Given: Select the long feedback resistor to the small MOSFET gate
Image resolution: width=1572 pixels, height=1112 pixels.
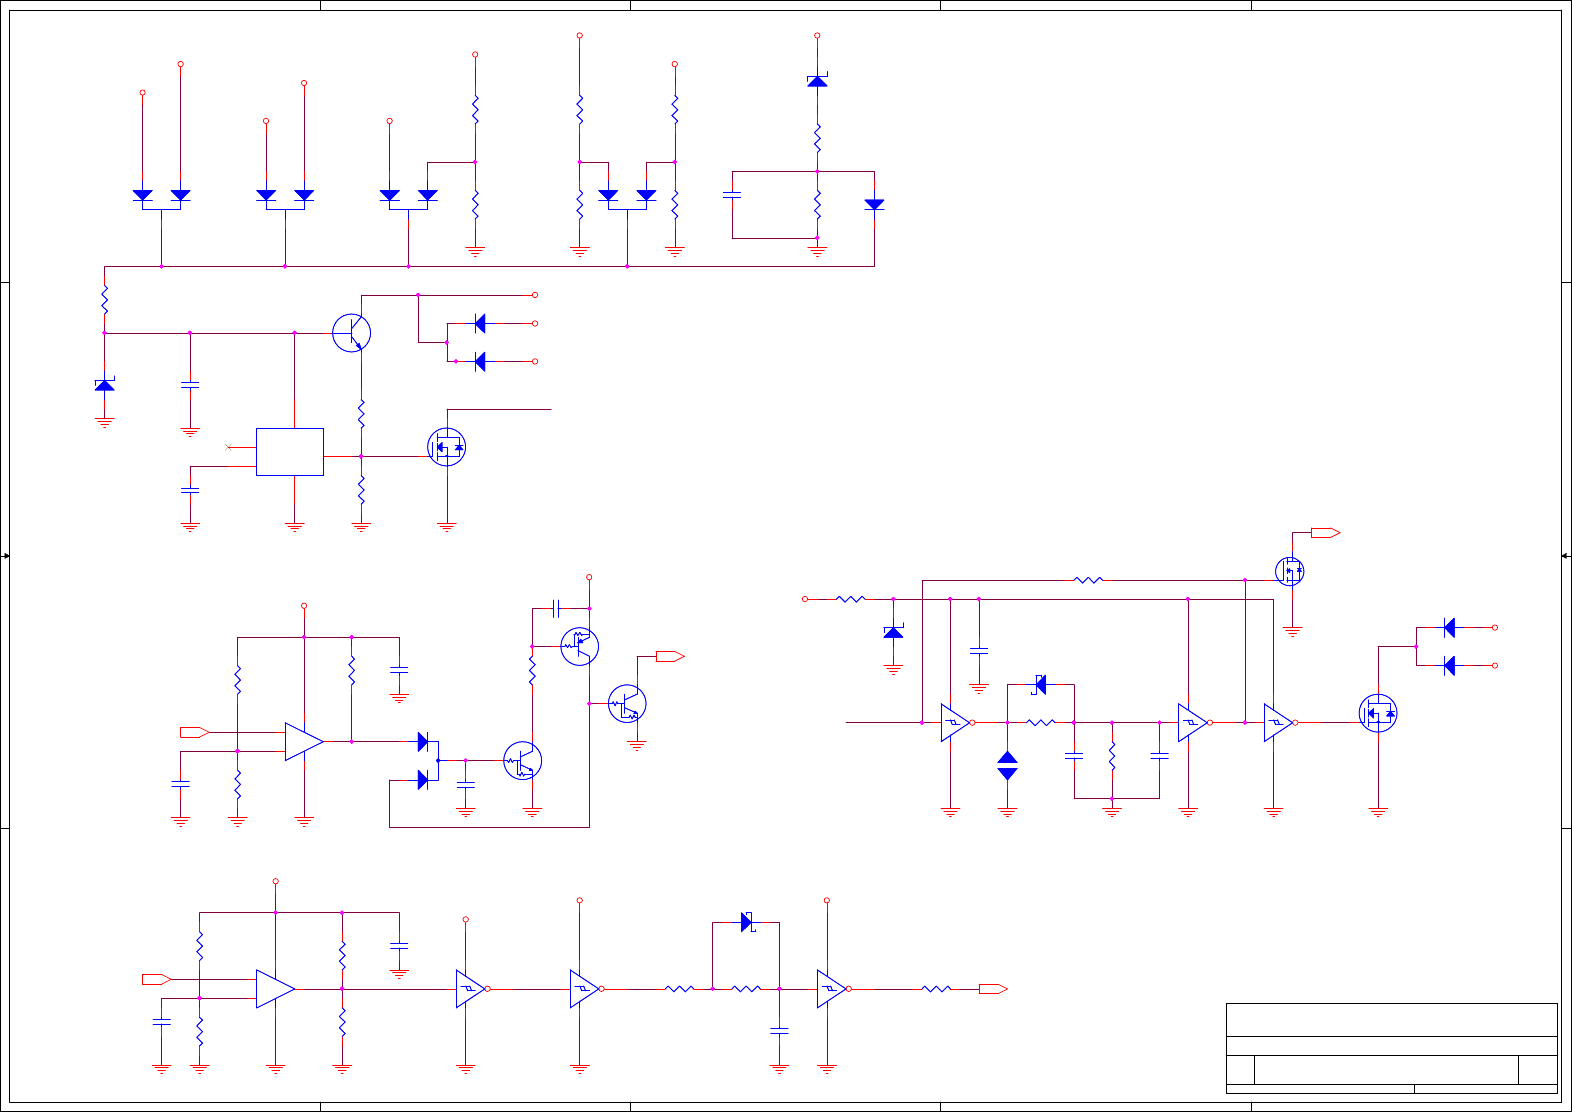Looking at the screenshot, I should click(x=1088, y=580).
